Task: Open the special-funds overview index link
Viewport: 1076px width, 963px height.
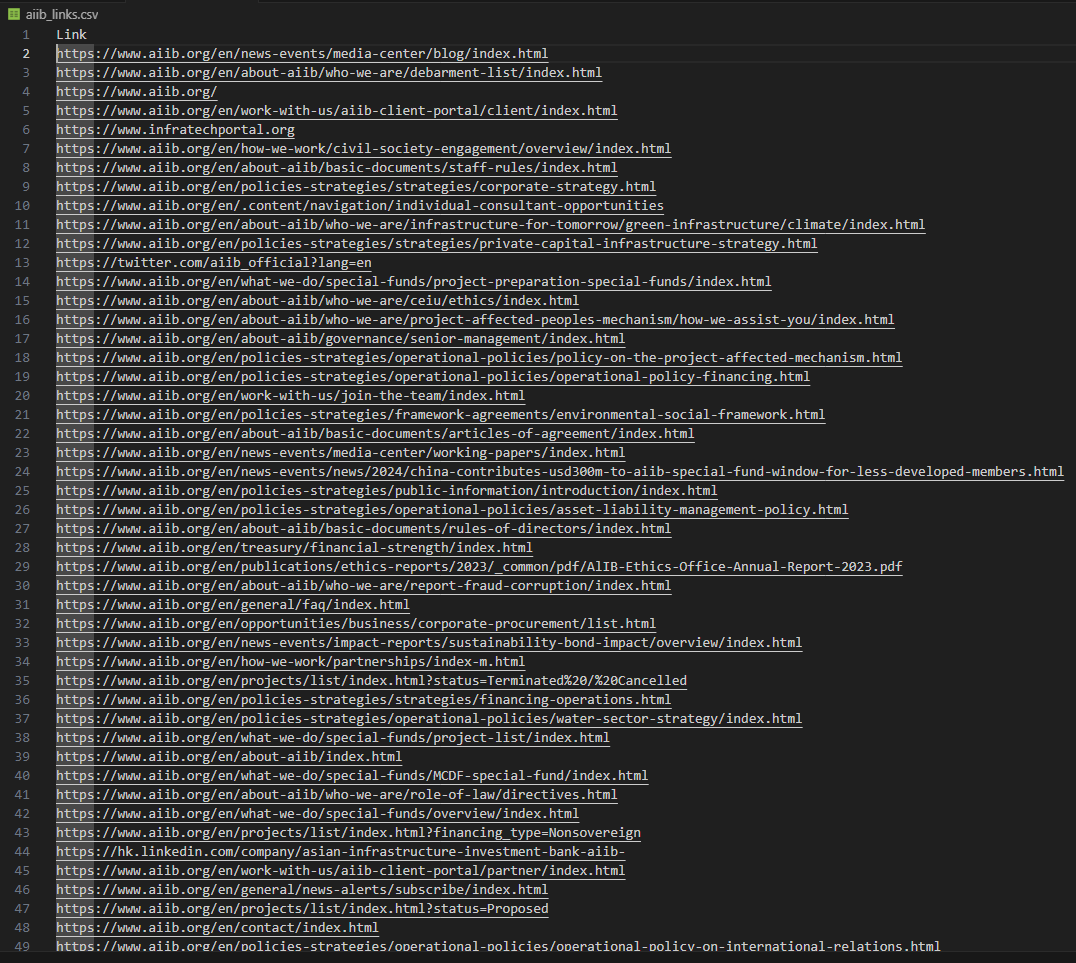Action: click(318, 814)
